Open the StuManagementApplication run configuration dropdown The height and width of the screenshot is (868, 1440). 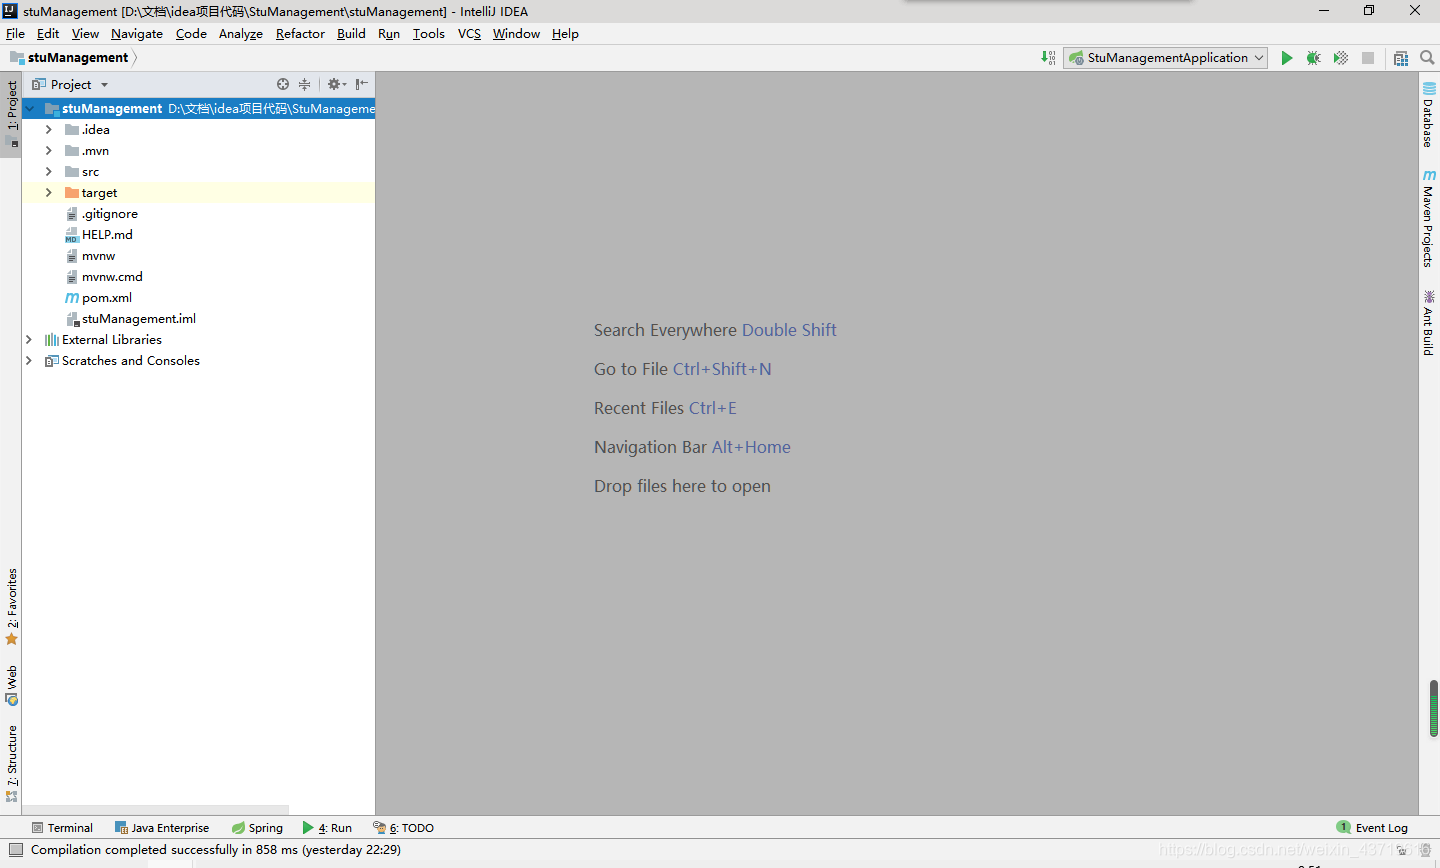click(x=1166, y=58)
